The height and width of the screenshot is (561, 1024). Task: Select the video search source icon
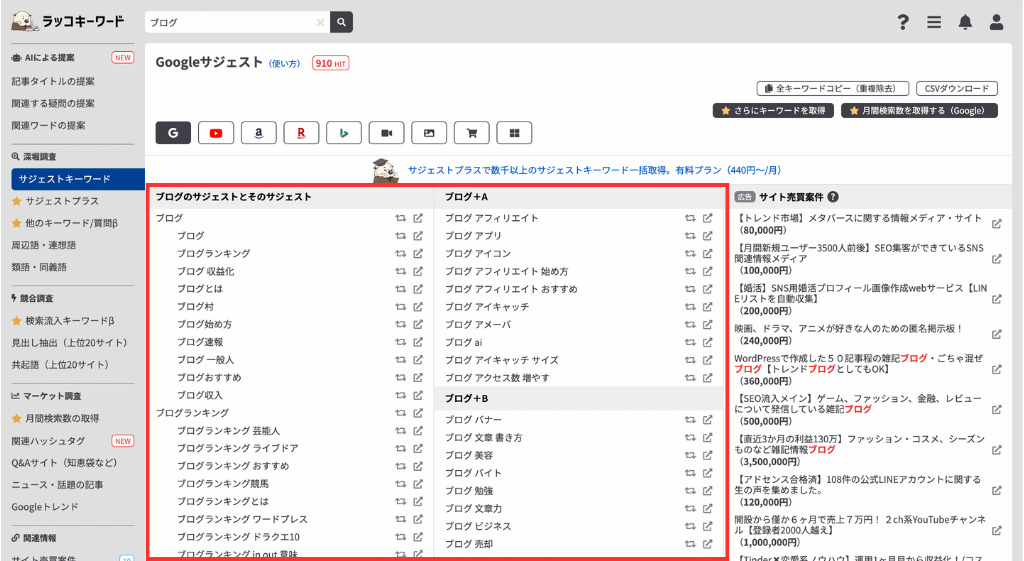(387, 133)
